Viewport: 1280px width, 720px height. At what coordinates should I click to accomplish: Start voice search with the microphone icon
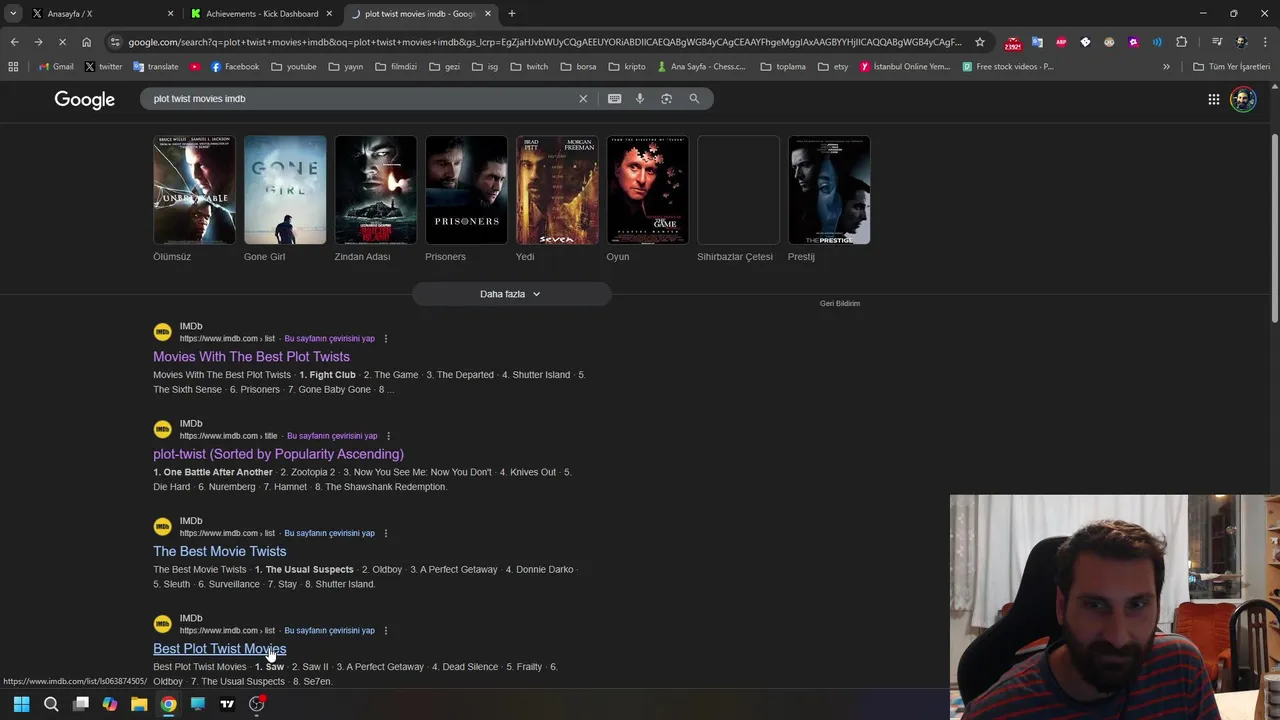(x=640, y=99)
